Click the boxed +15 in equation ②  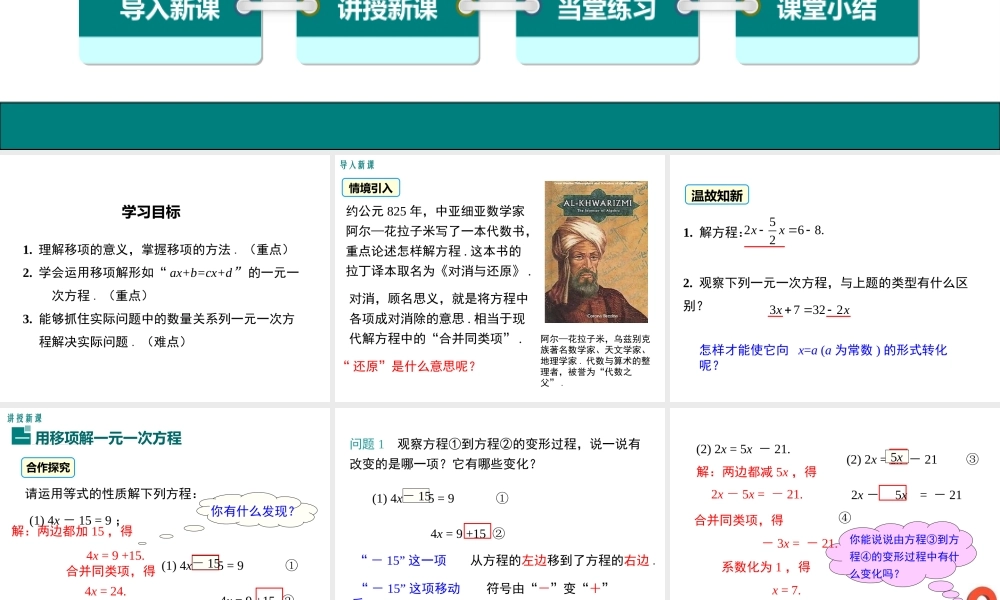[477, 533]
